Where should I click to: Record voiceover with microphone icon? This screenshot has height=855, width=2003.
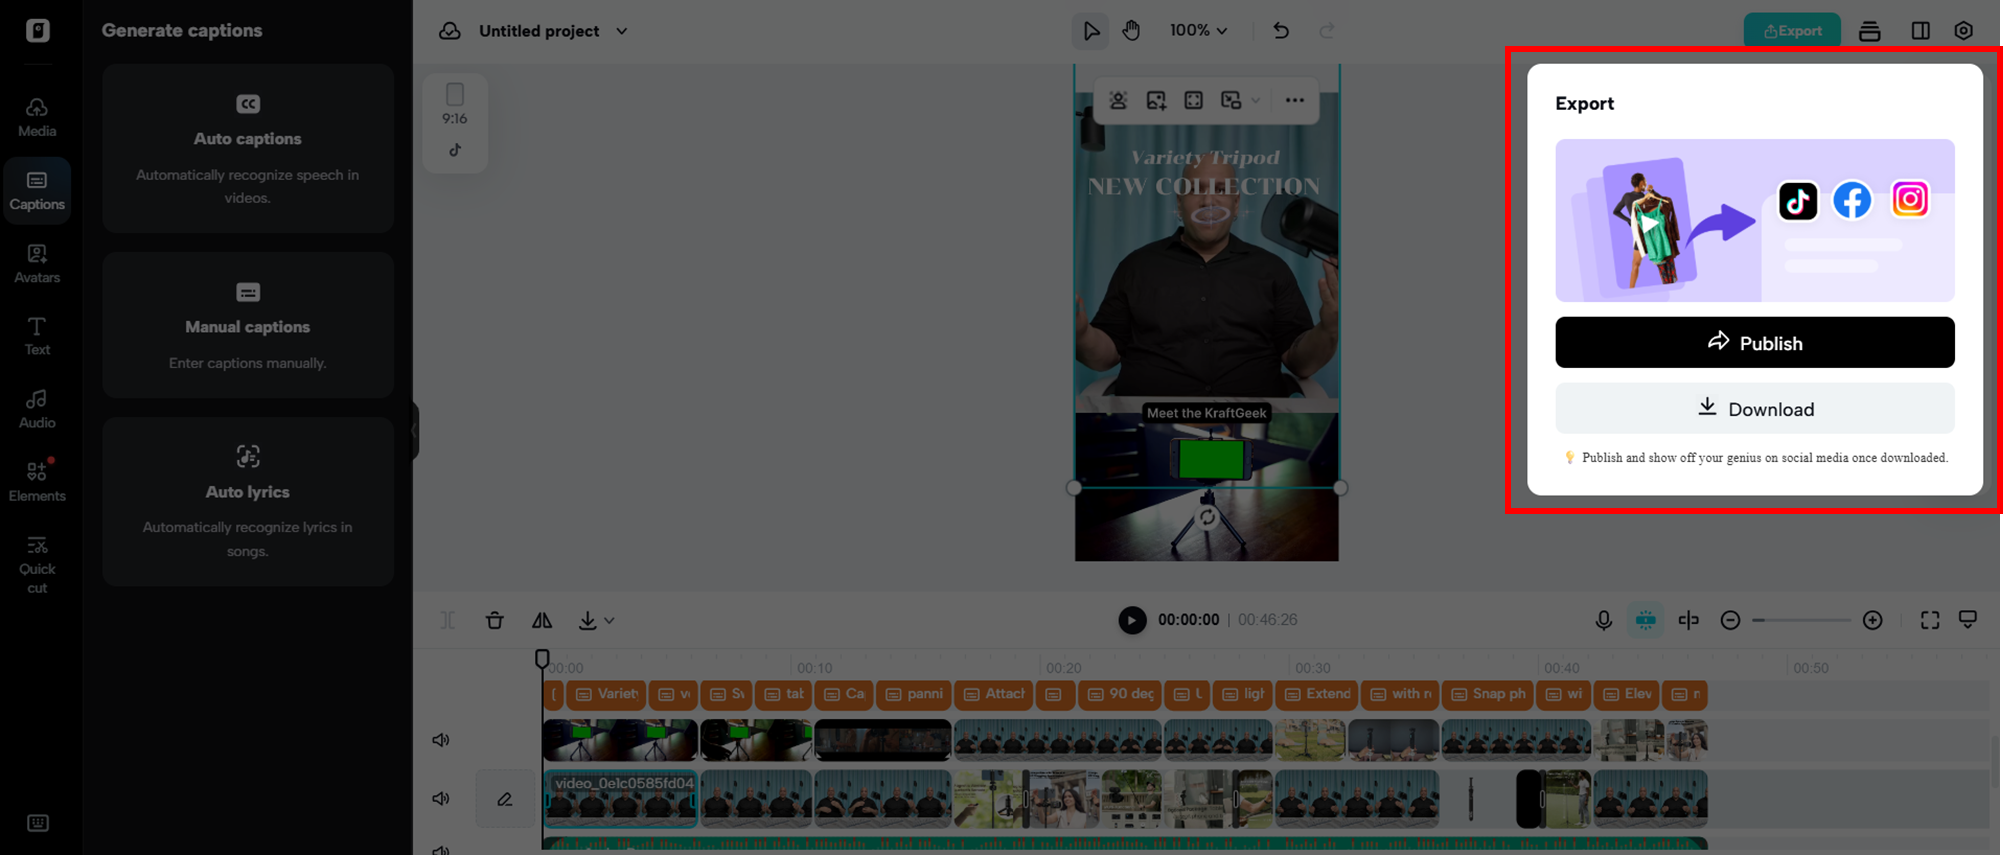[1603, 620]
